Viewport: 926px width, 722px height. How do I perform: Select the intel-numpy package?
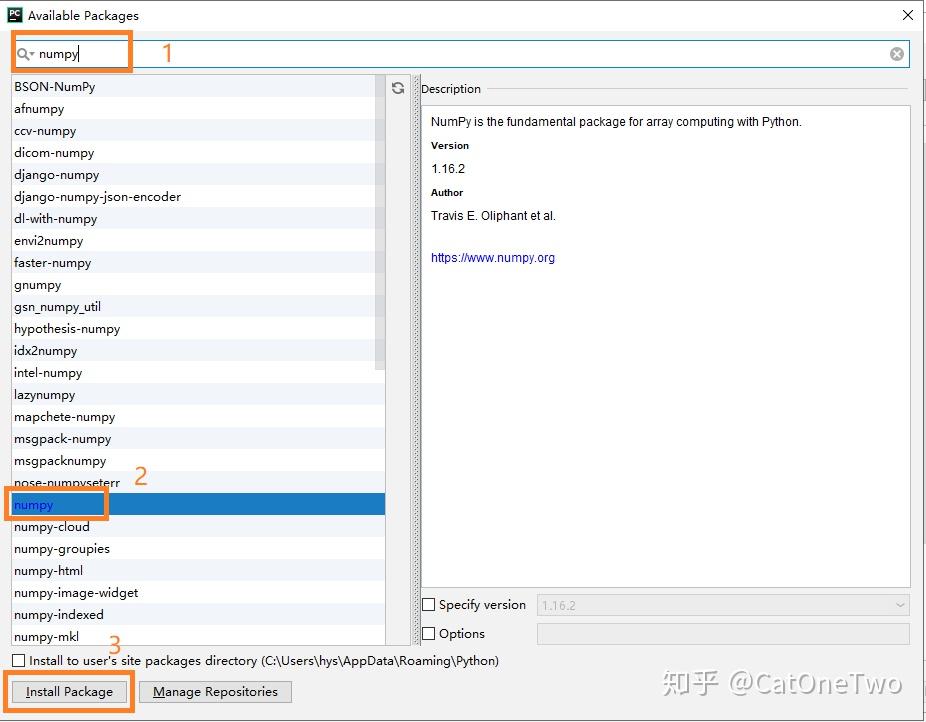(x=198, y=373)
